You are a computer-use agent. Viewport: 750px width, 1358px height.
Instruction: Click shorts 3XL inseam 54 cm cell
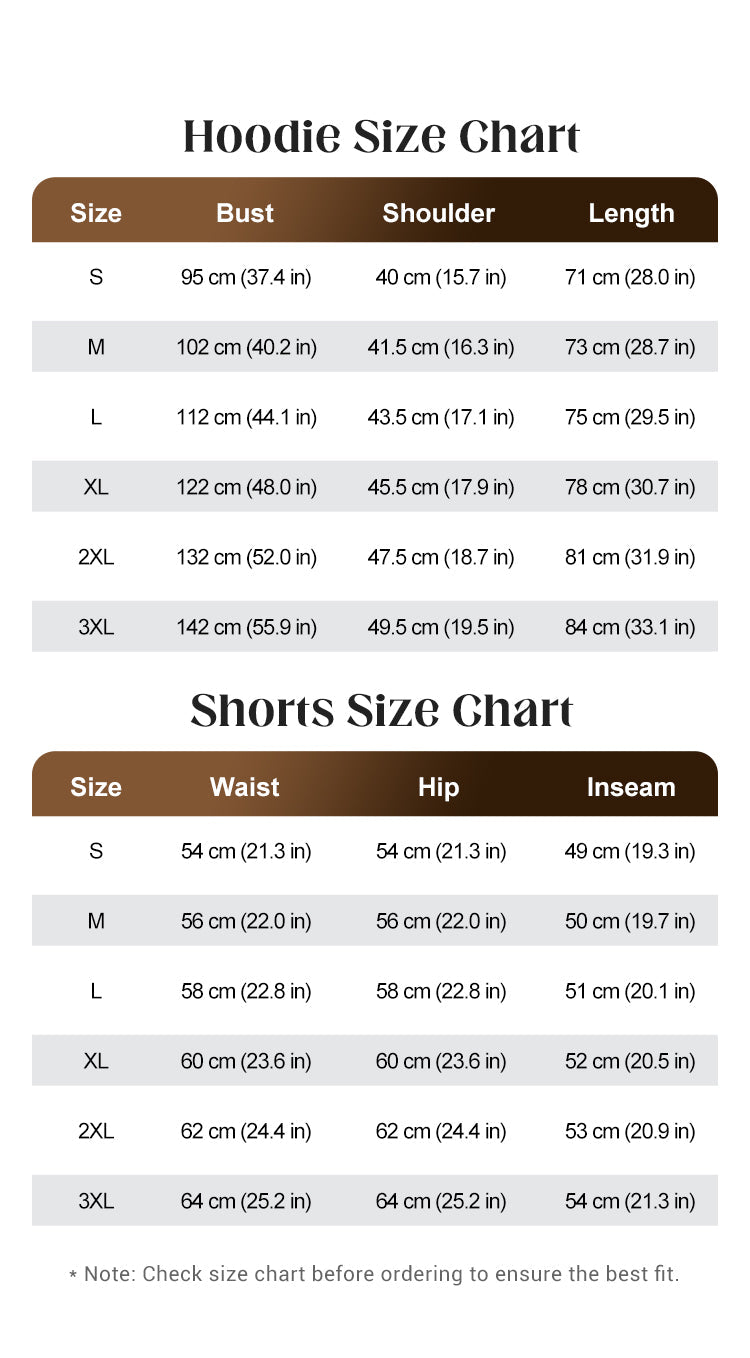point(630,1201)
